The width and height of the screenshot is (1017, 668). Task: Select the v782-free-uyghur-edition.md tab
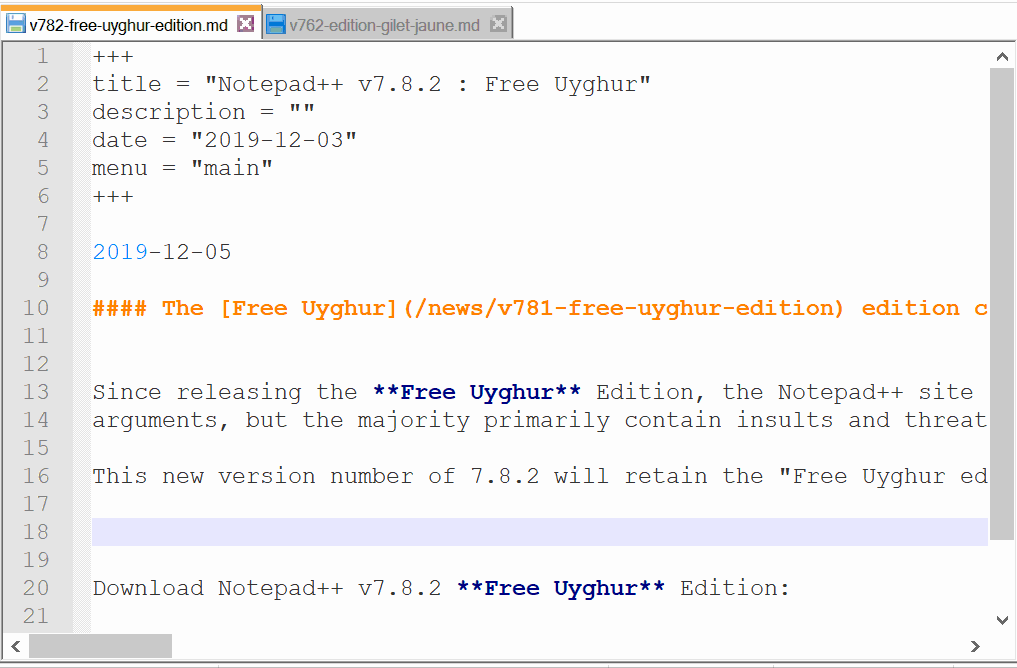click(x=128, y=25)
